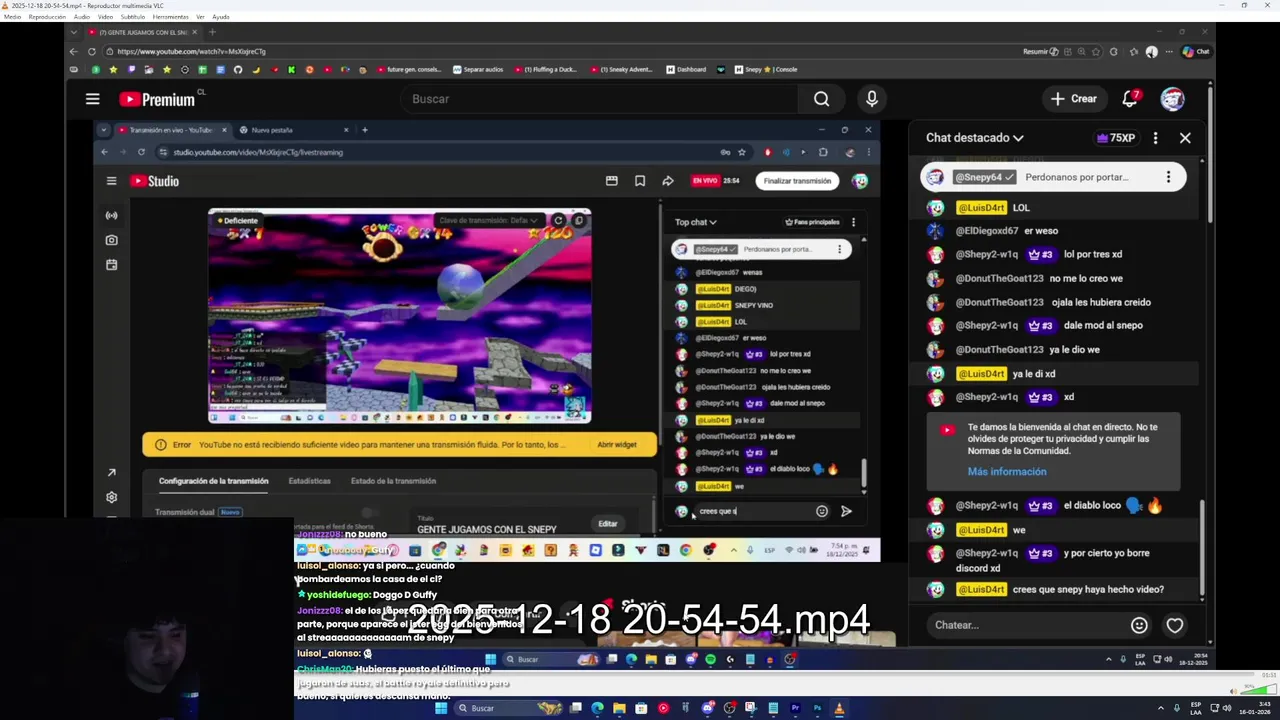1280x720 pixels.
Task: Select Nueva pestaña browser tab
Action: tap(293, 130)
